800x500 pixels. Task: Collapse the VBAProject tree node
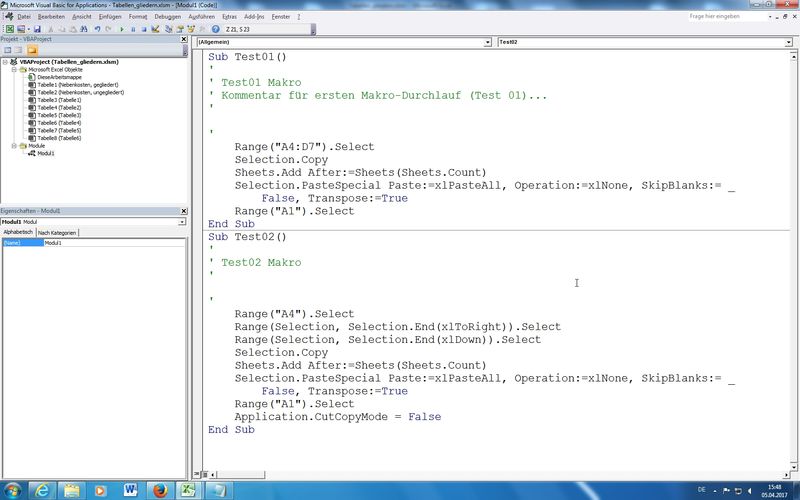[5, 62]
